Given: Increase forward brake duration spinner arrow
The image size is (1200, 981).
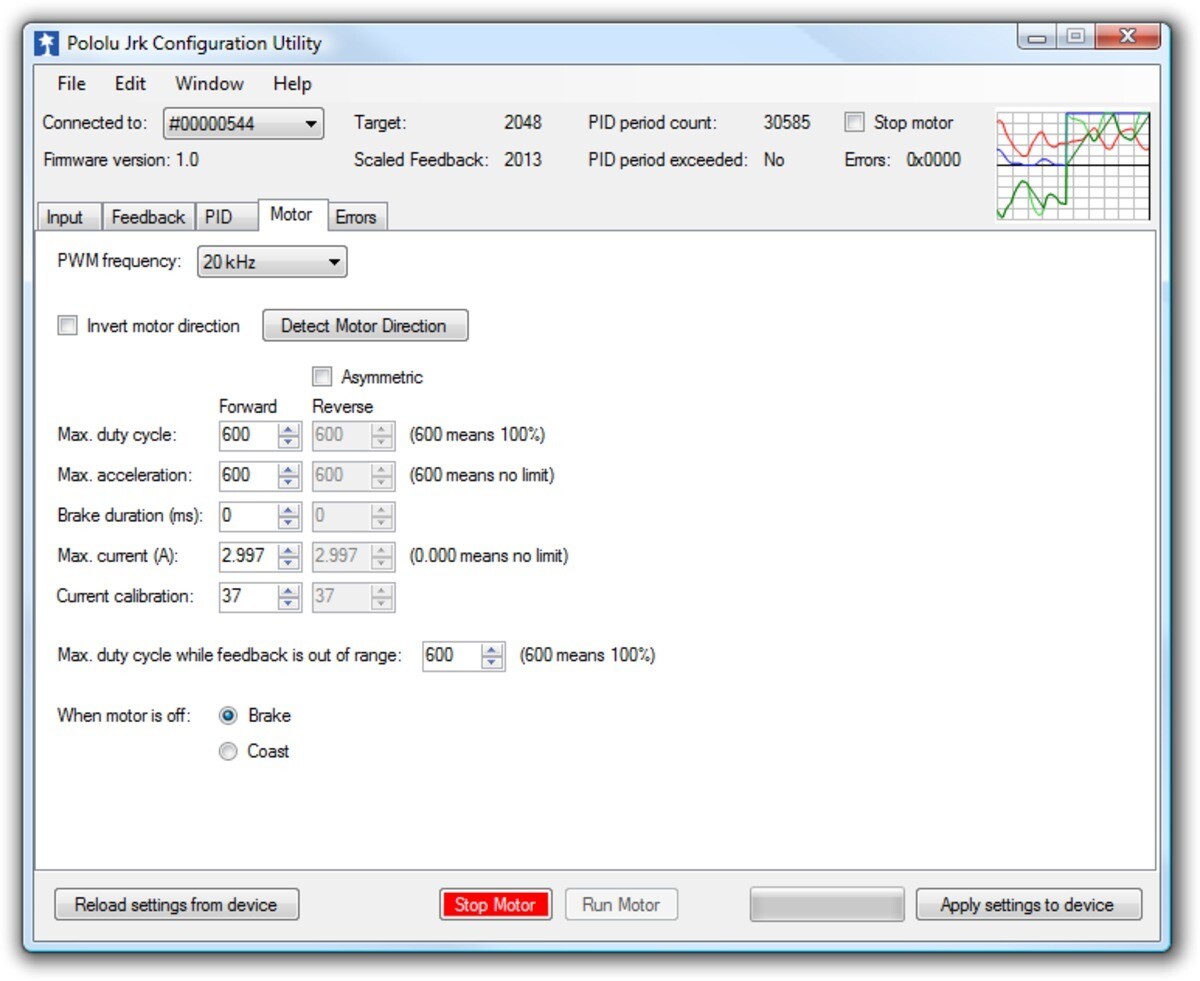Looking at the screenshot, I should pos(289,509).
